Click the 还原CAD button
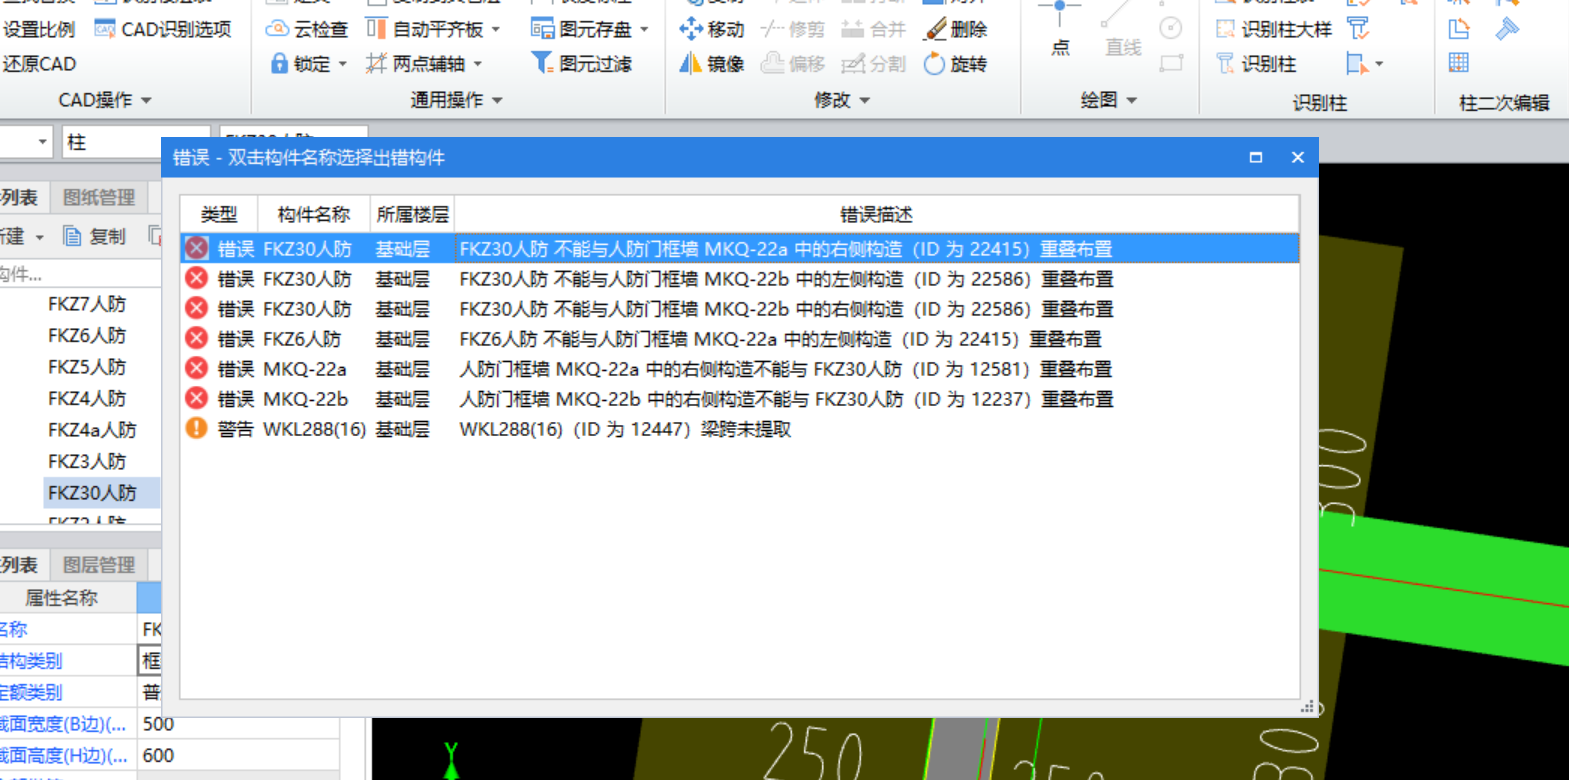Screen dimensions: 1569x780 tap(39, 64)
